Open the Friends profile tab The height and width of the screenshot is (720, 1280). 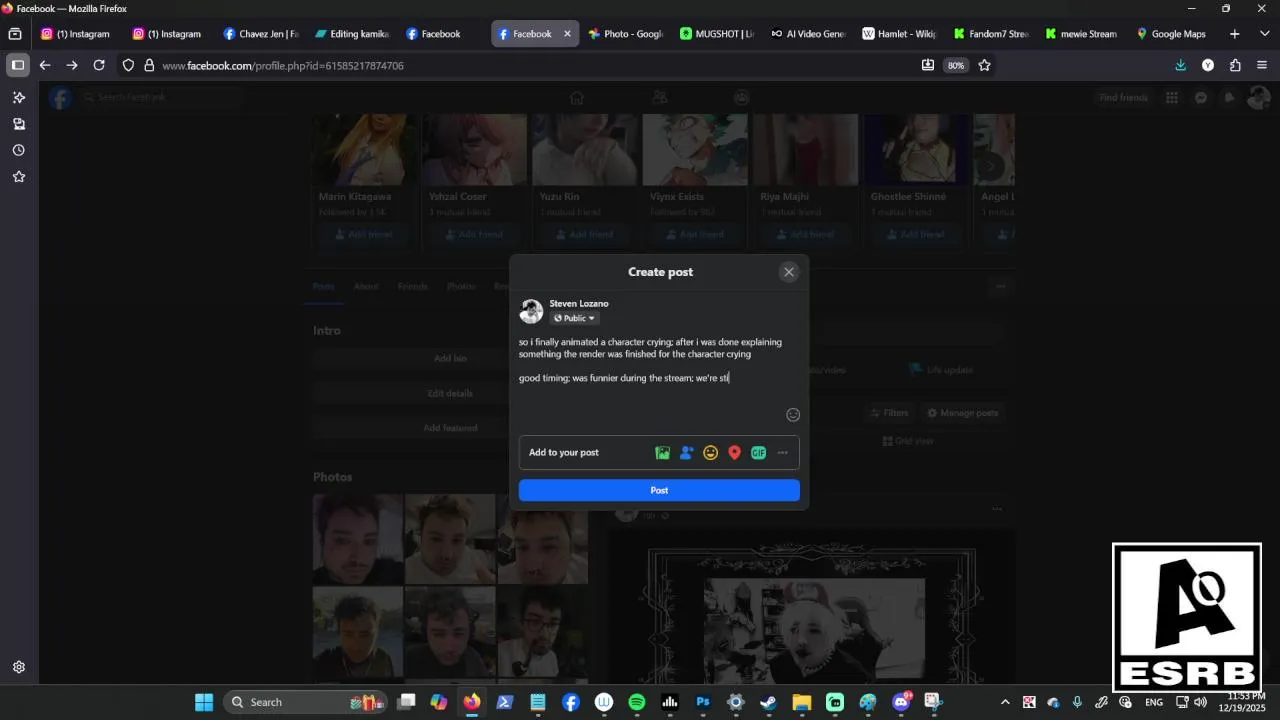click(x=412, y=286)
